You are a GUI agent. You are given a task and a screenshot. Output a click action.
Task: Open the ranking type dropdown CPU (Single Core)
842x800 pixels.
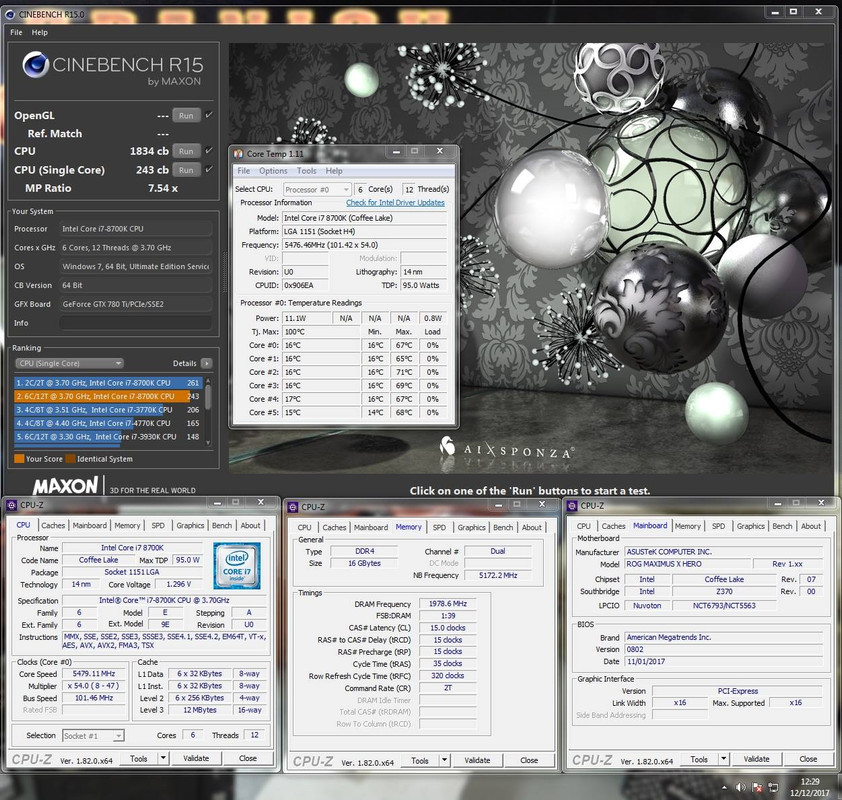point(69,363)
